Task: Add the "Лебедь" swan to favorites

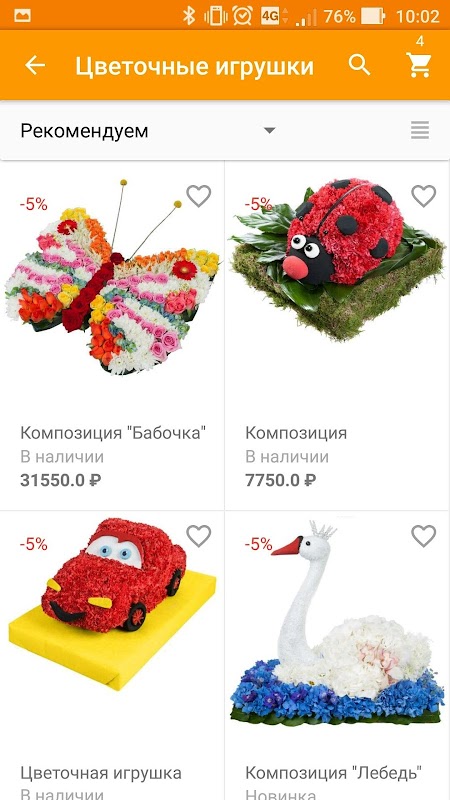Action: (x=423, y=536)
